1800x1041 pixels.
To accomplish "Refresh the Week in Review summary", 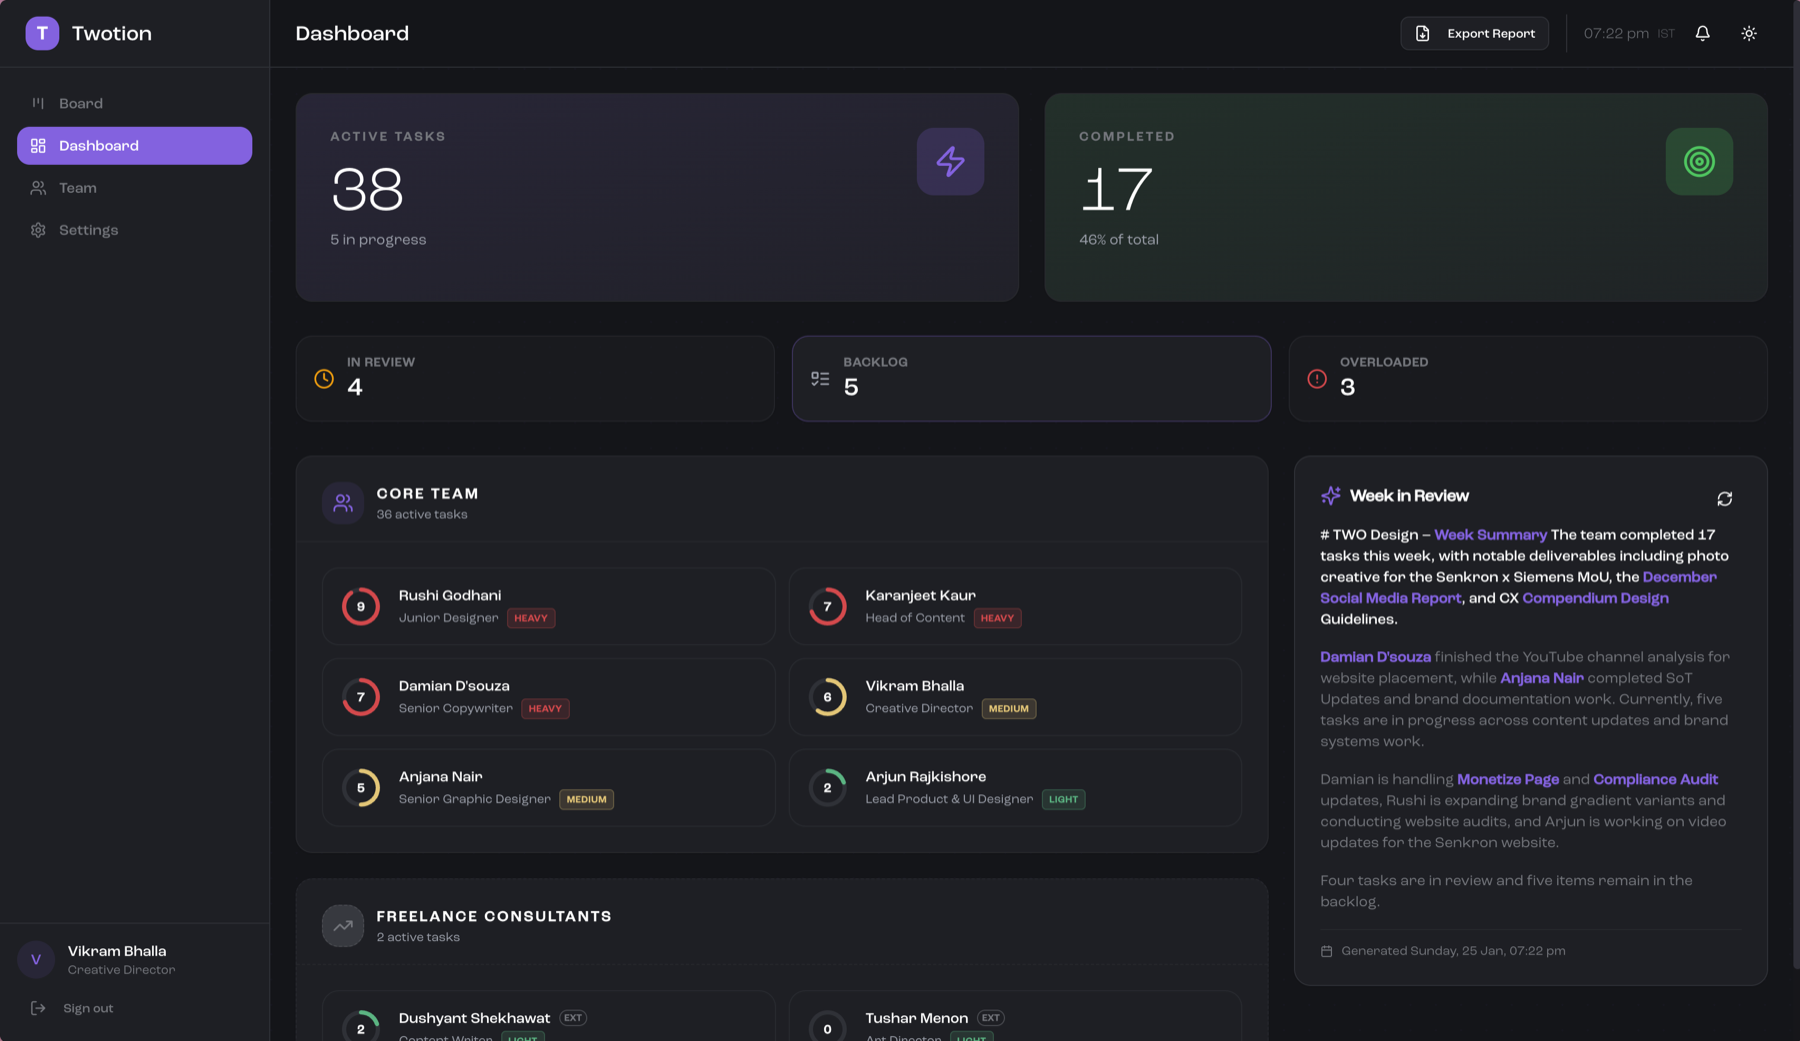I will click(x=1726, y=498).
